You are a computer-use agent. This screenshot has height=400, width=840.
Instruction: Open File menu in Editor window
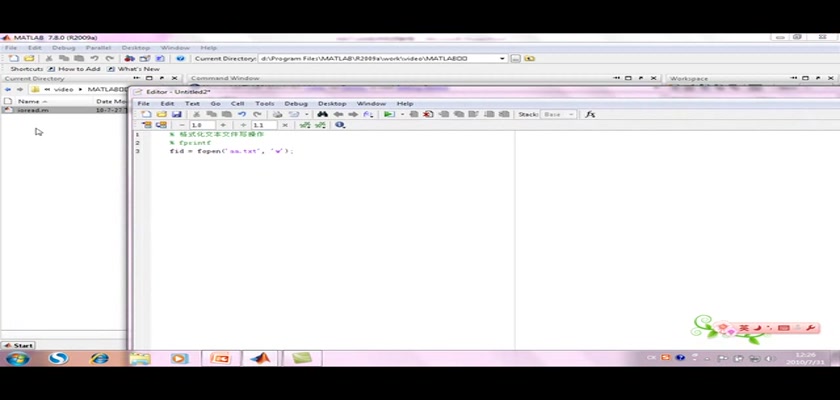144,103
